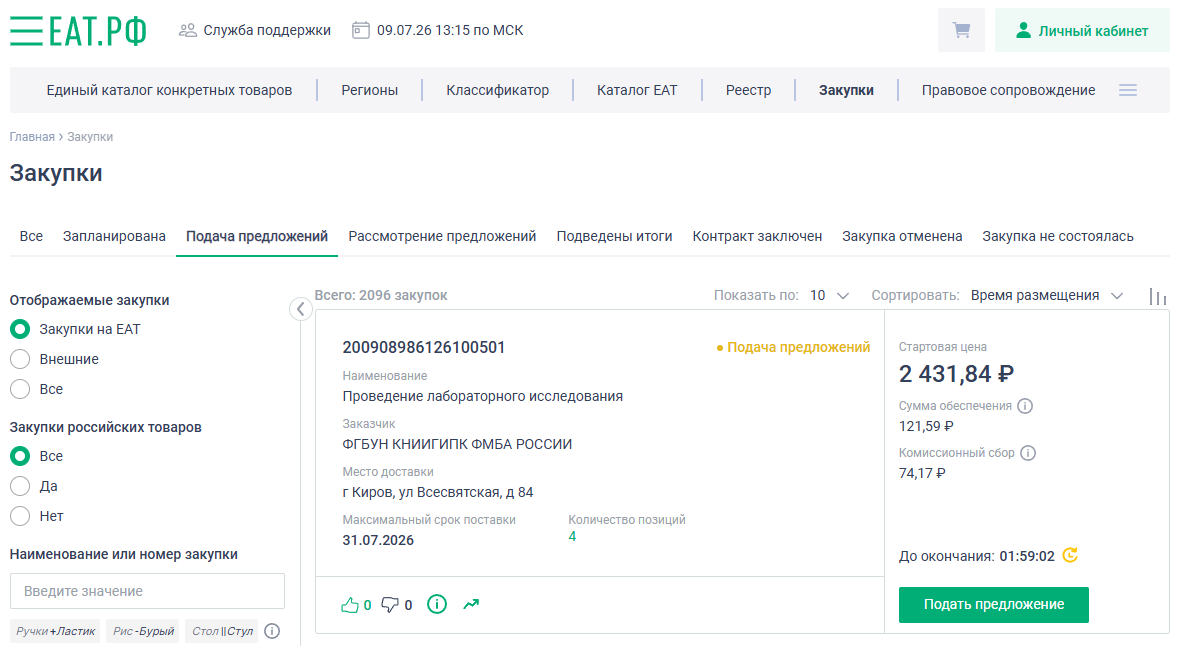
Task: Open 'Каталог ЕАТ' navigation item
Action: (637, 90)
